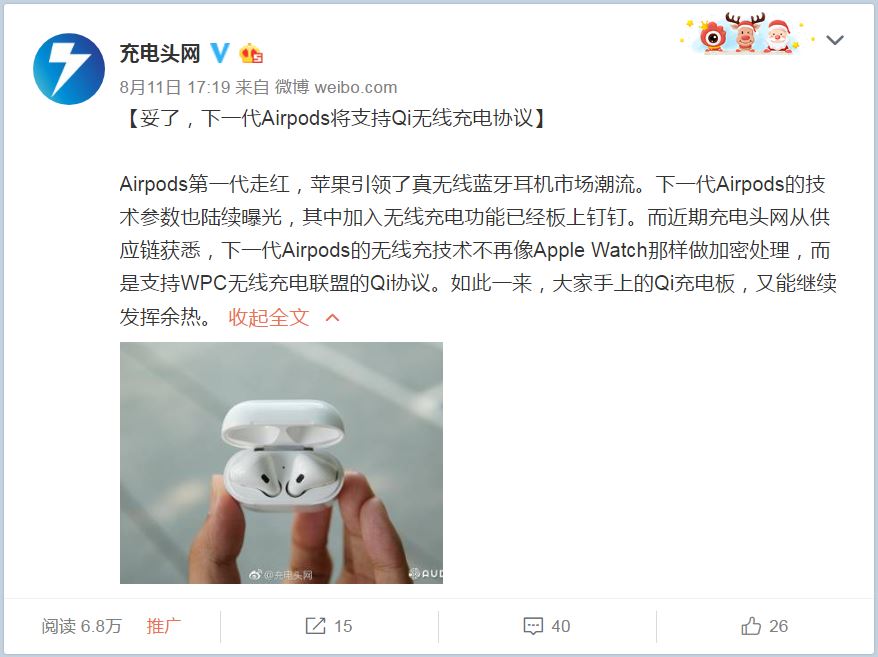Click the thumbs-up like icon
Screen dimensions: 878x657
[x=751, y=626]
